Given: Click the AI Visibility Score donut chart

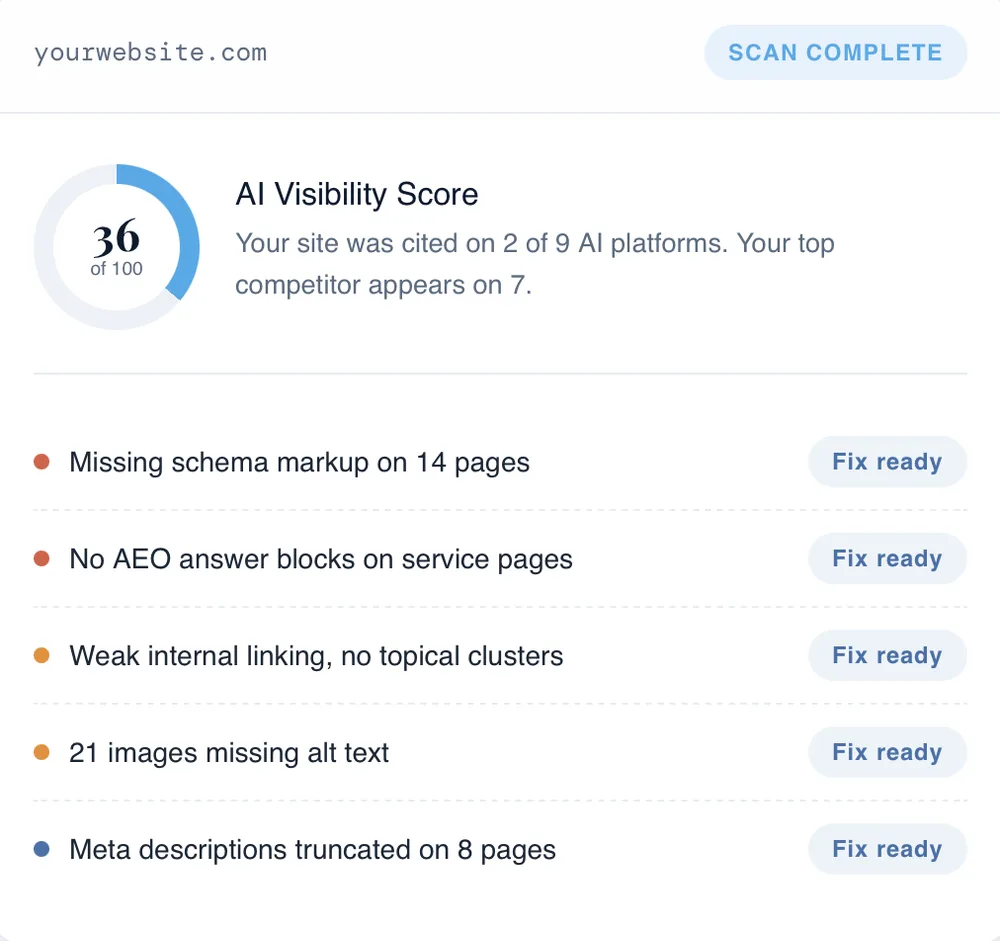Looking at the screenshot, I should point(117,247).
